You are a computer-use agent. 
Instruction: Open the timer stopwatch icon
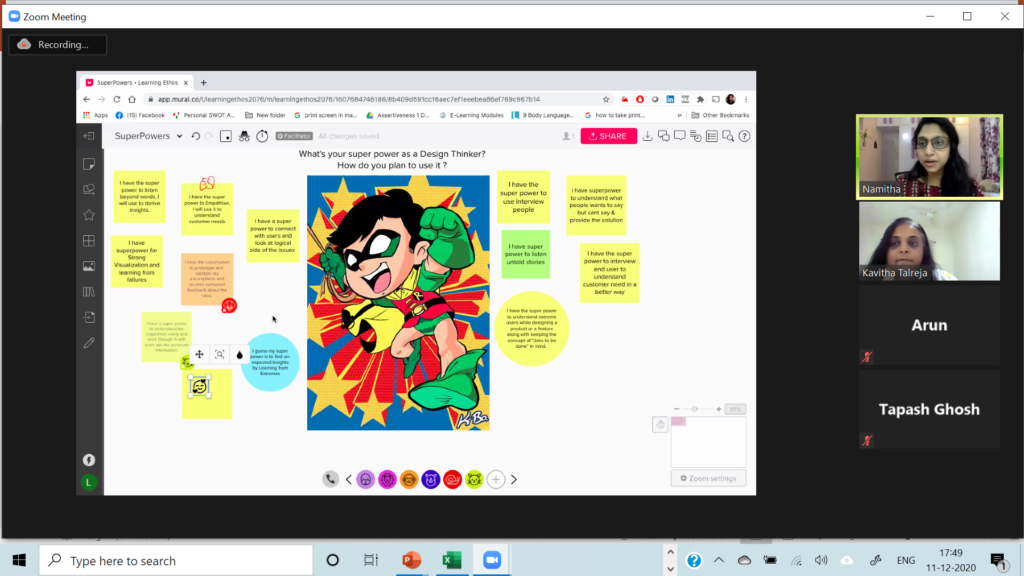pos(262,136)
